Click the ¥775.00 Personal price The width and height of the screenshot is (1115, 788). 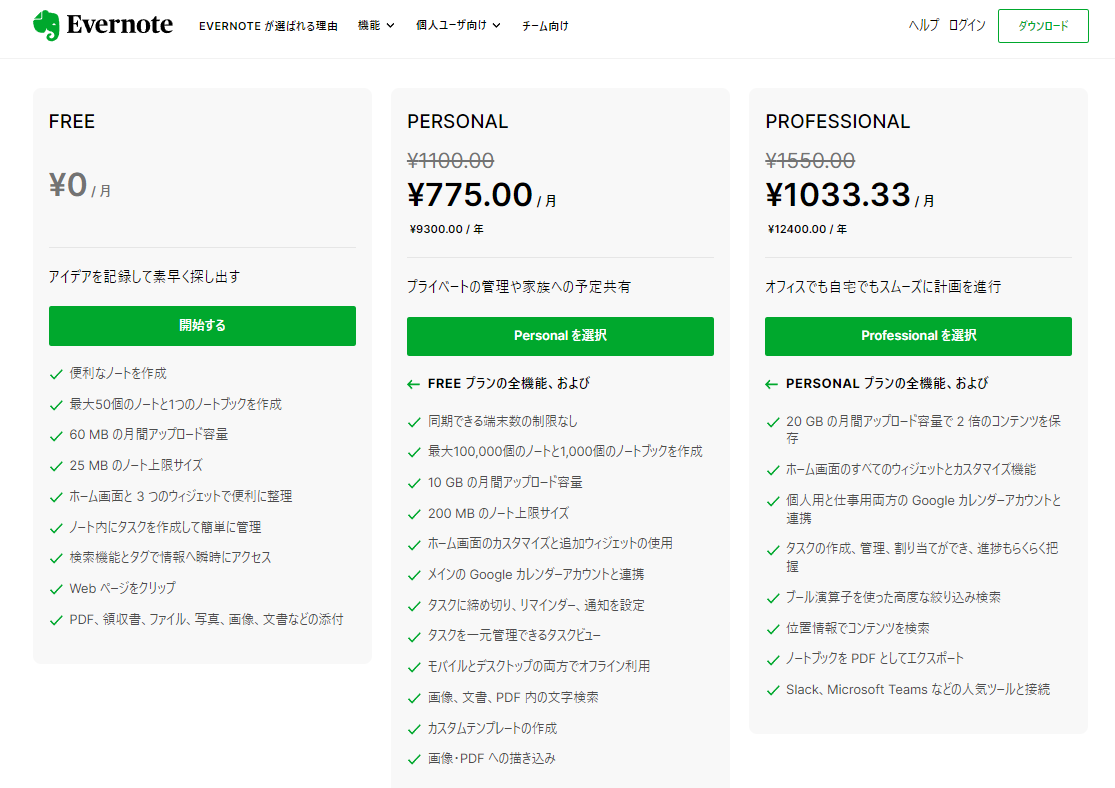click(x=470, y=195)
